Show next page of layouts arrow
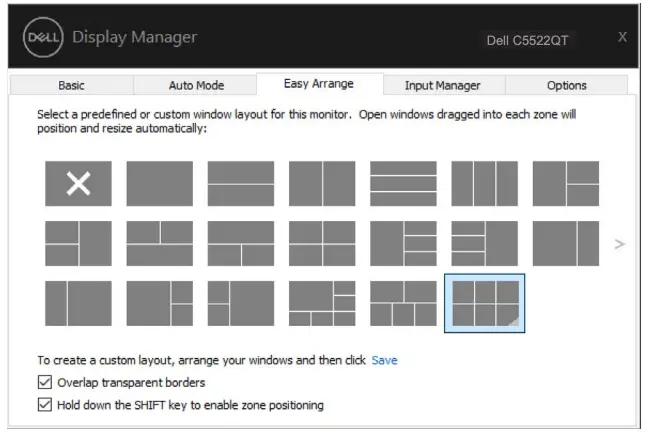Viewport: 649px width, 436px height. click(619, 243)
